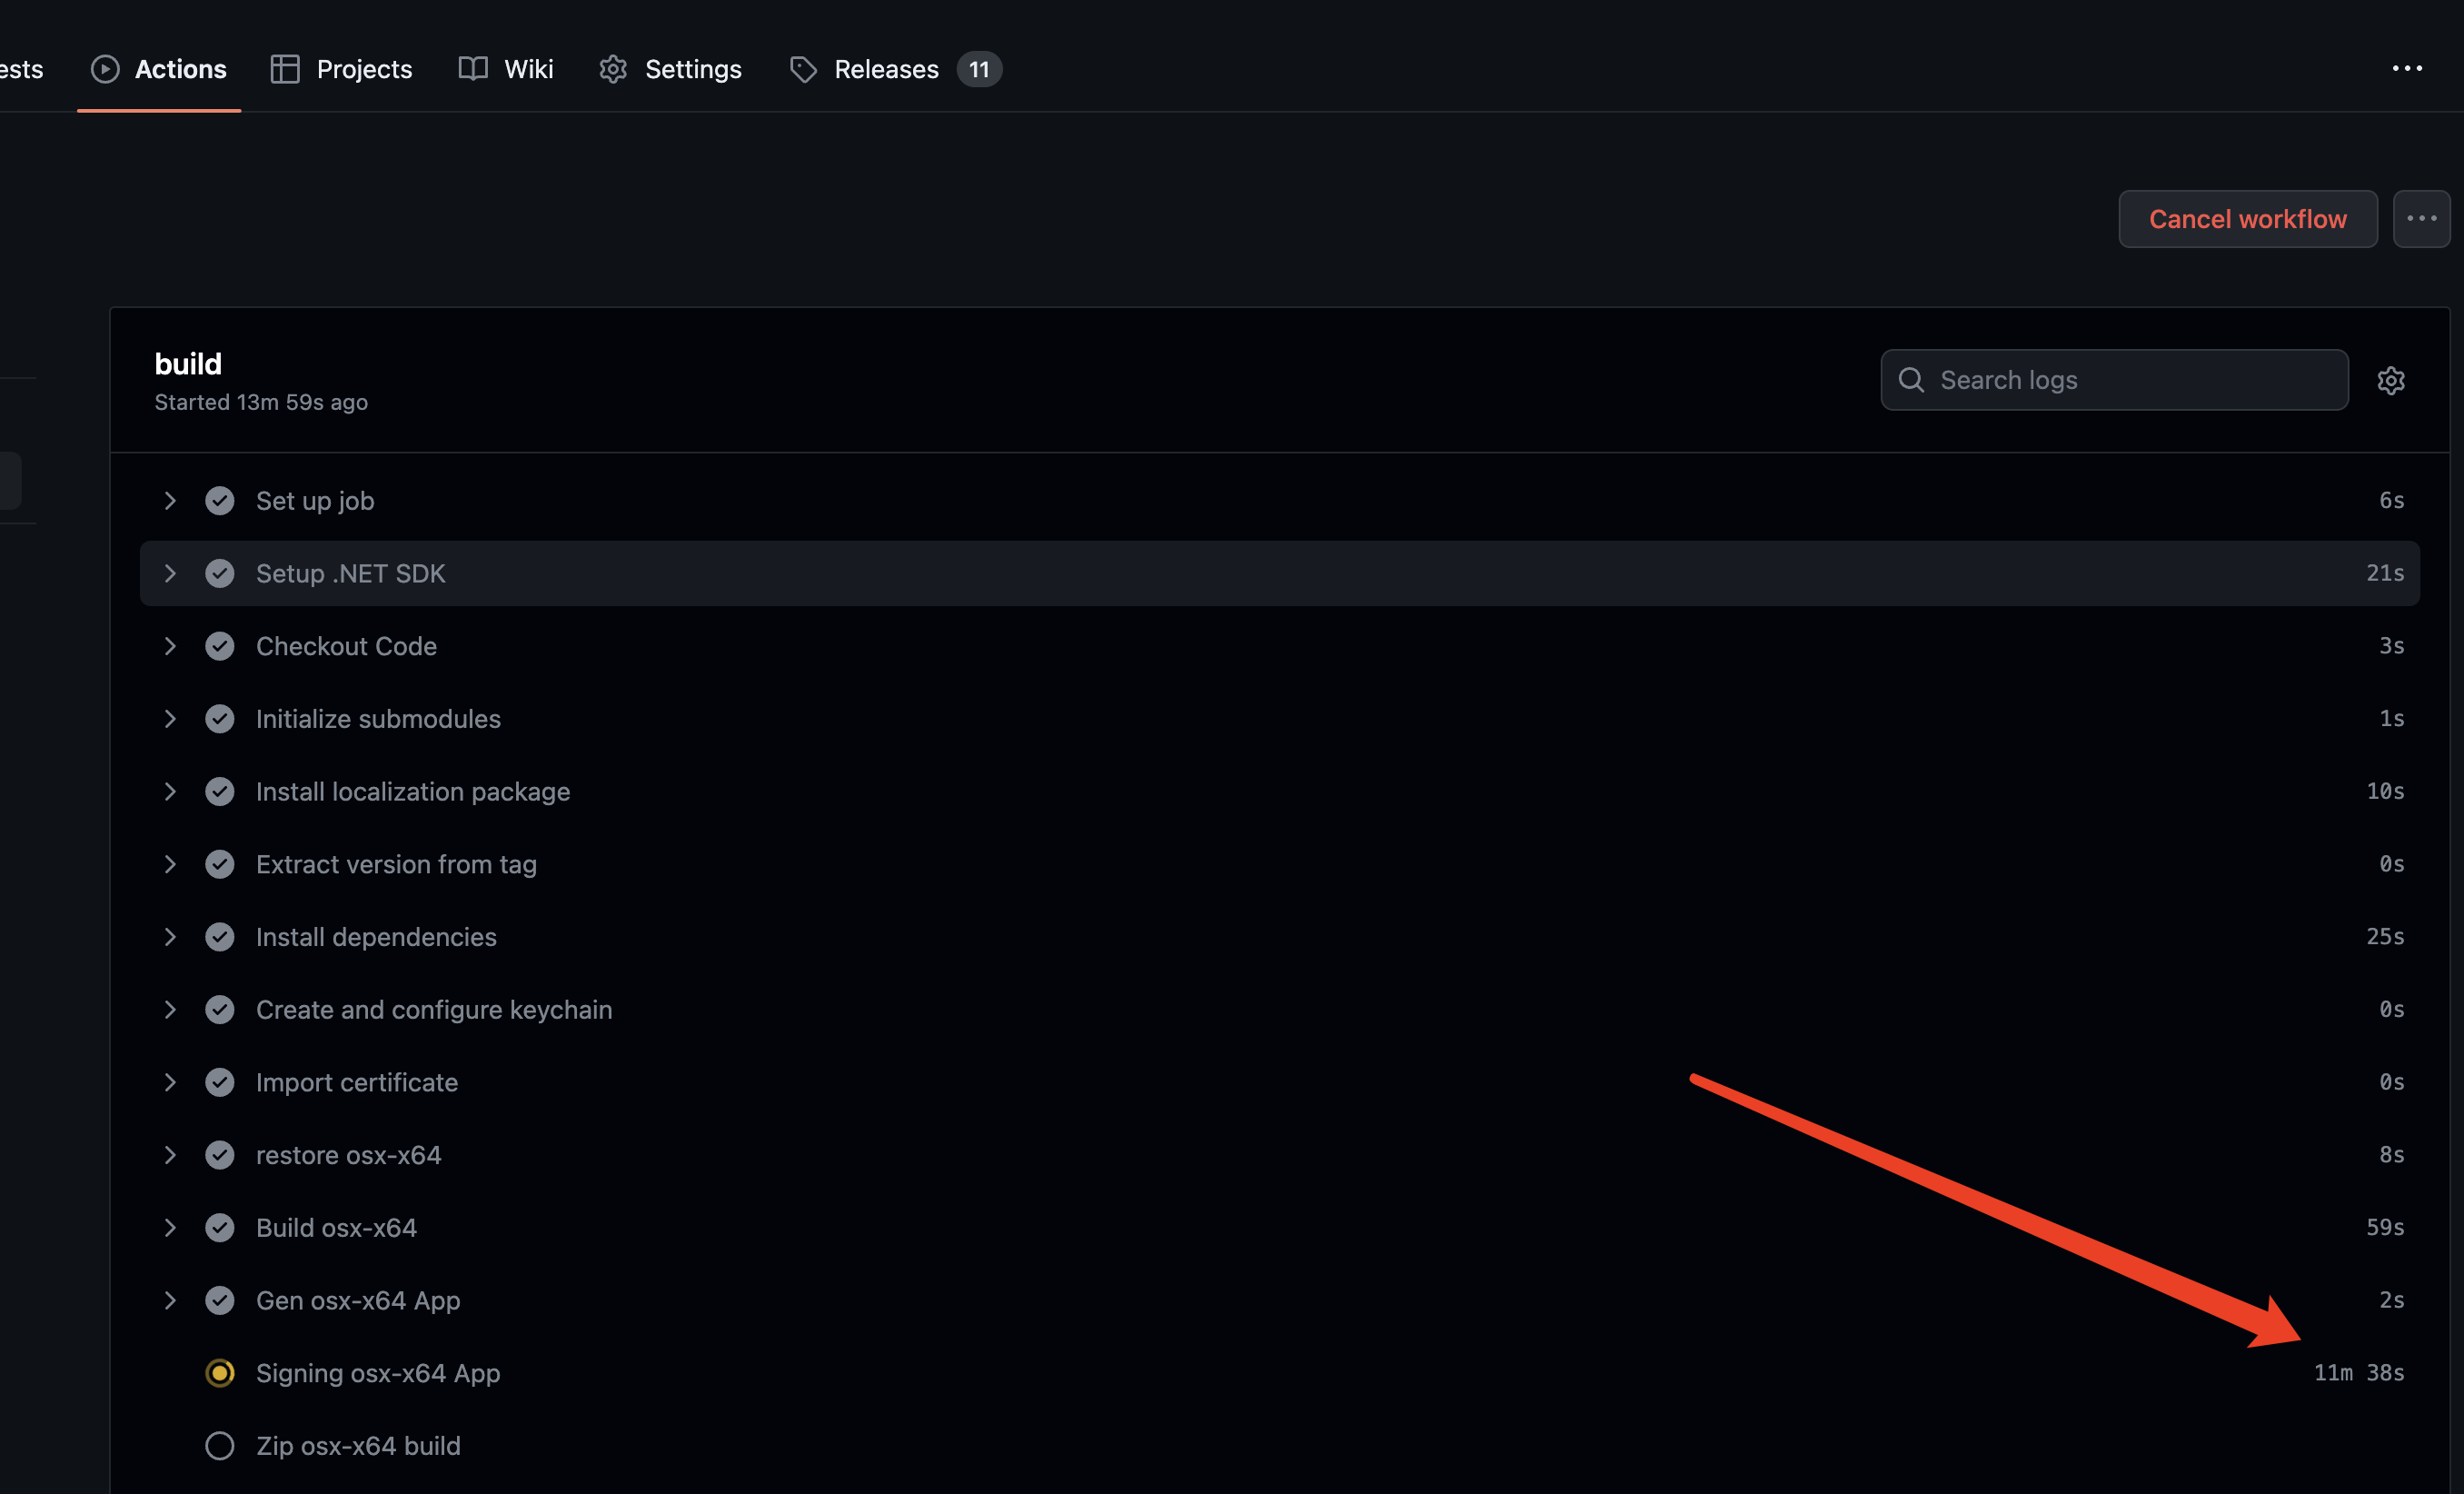Viewport: 2464px width, 1494px height.
Task: Click the build job title
Action: click(x=188, y=363)
